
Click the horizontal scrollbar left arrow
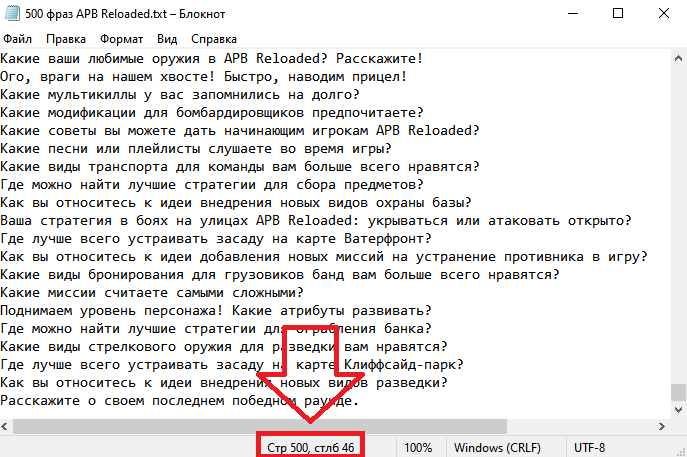(x=5, y=426)
